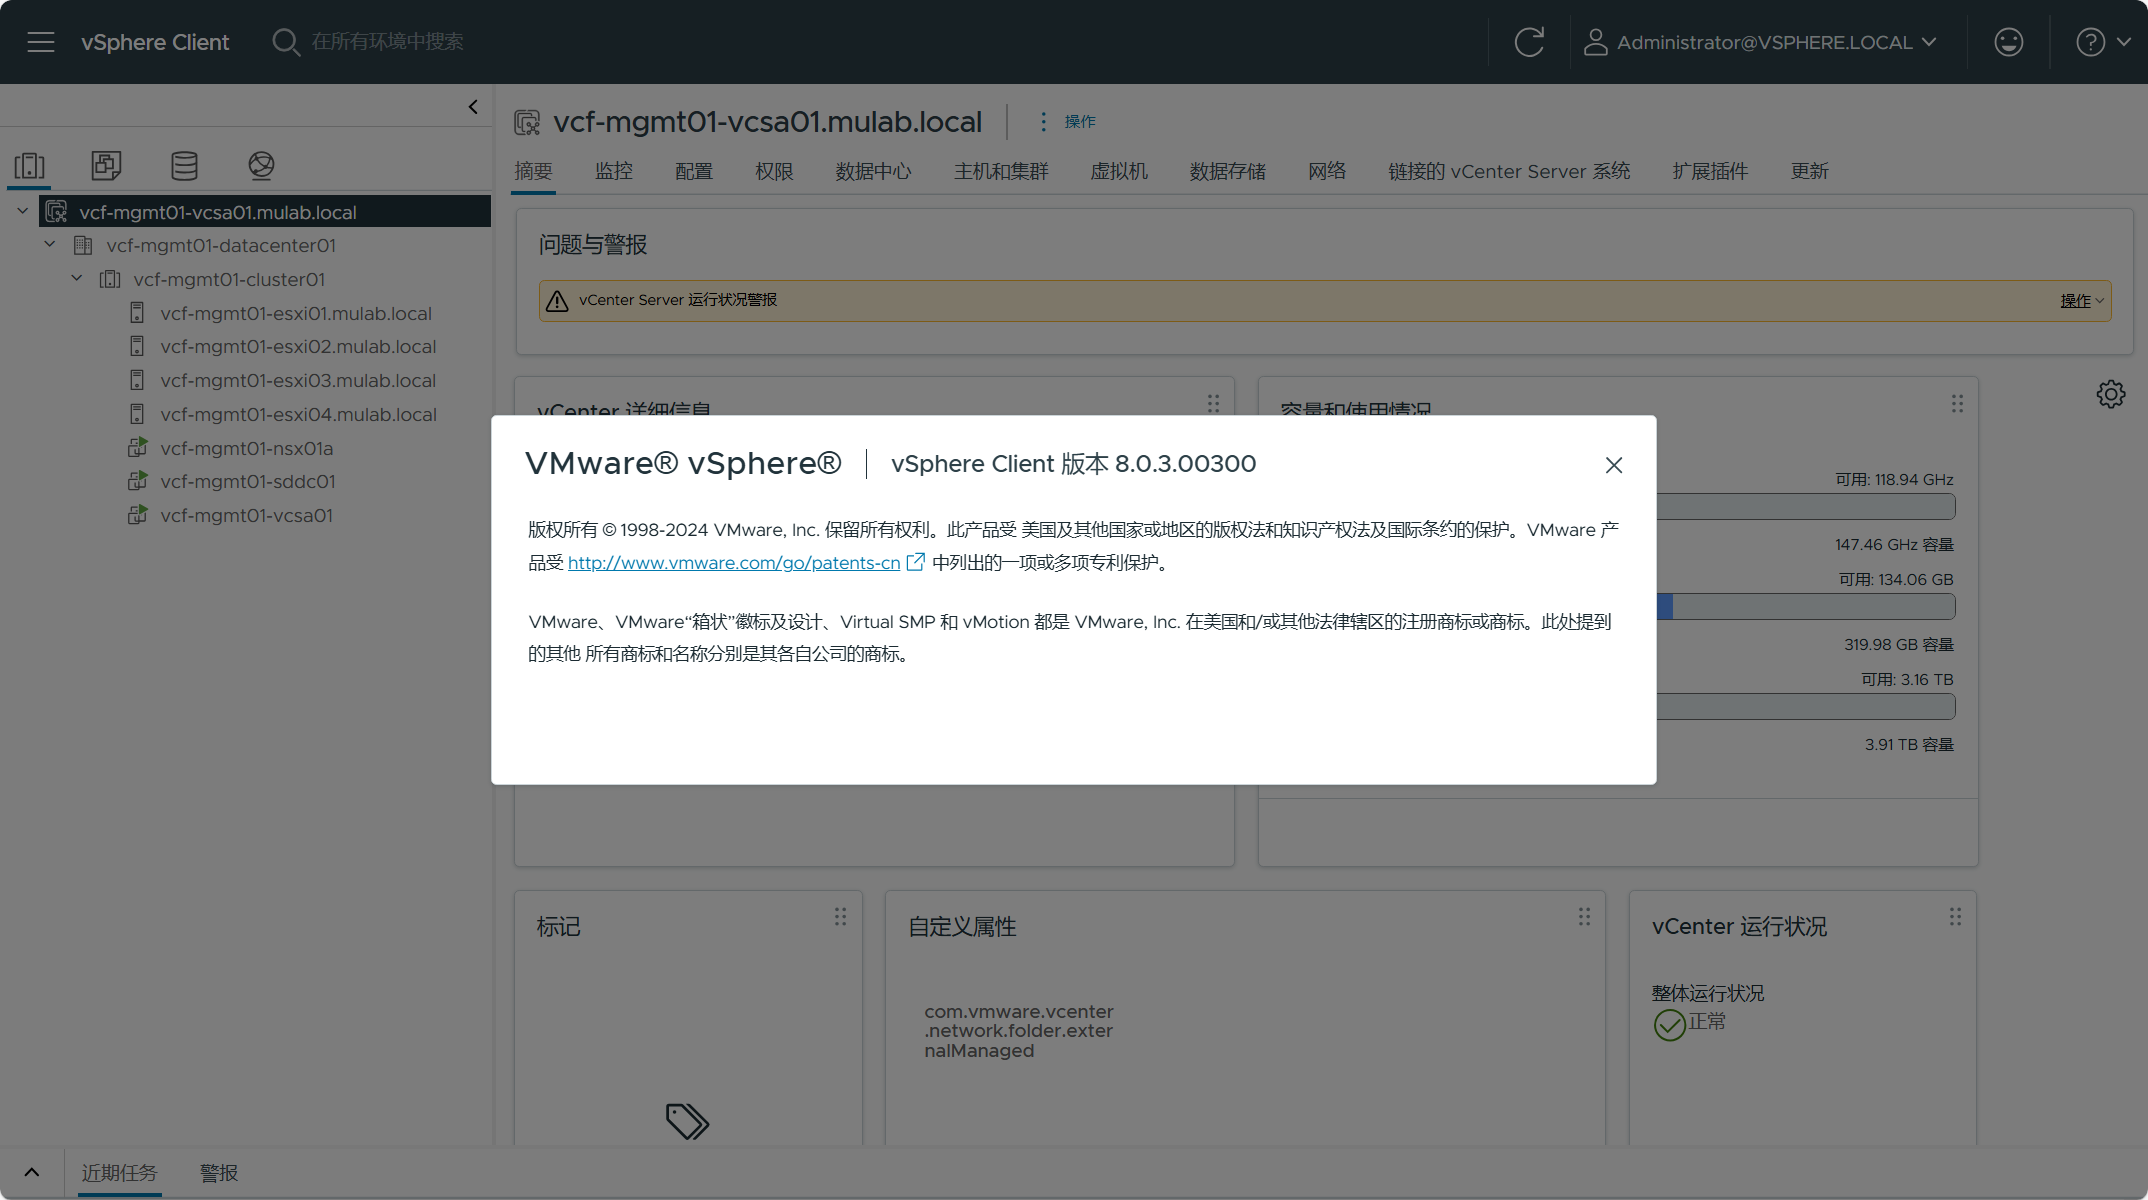Click the warning icon in alarm banner
This screenshot has height=1200, width=2148.
tap(557, 301)
